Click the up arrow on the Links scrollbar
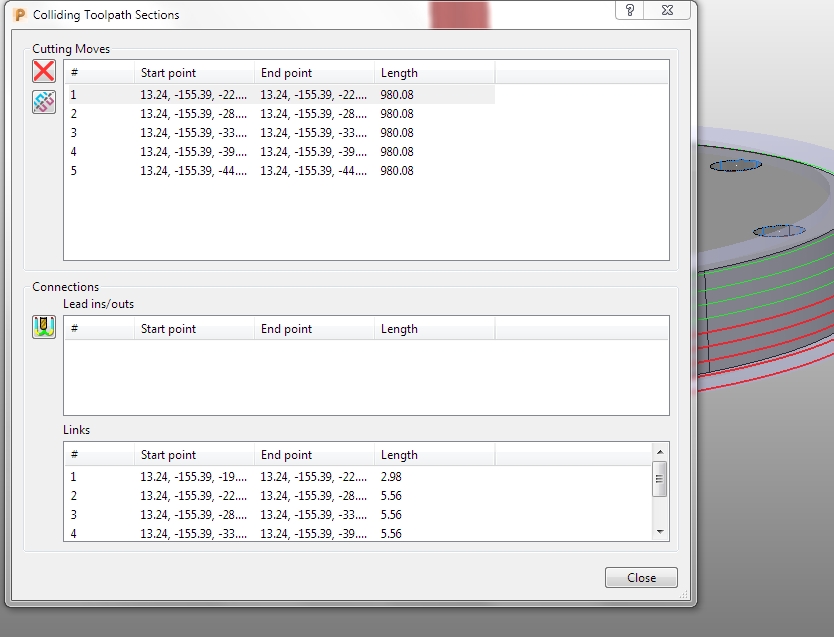Screen dimensions: 834x637 pos(660,450)
